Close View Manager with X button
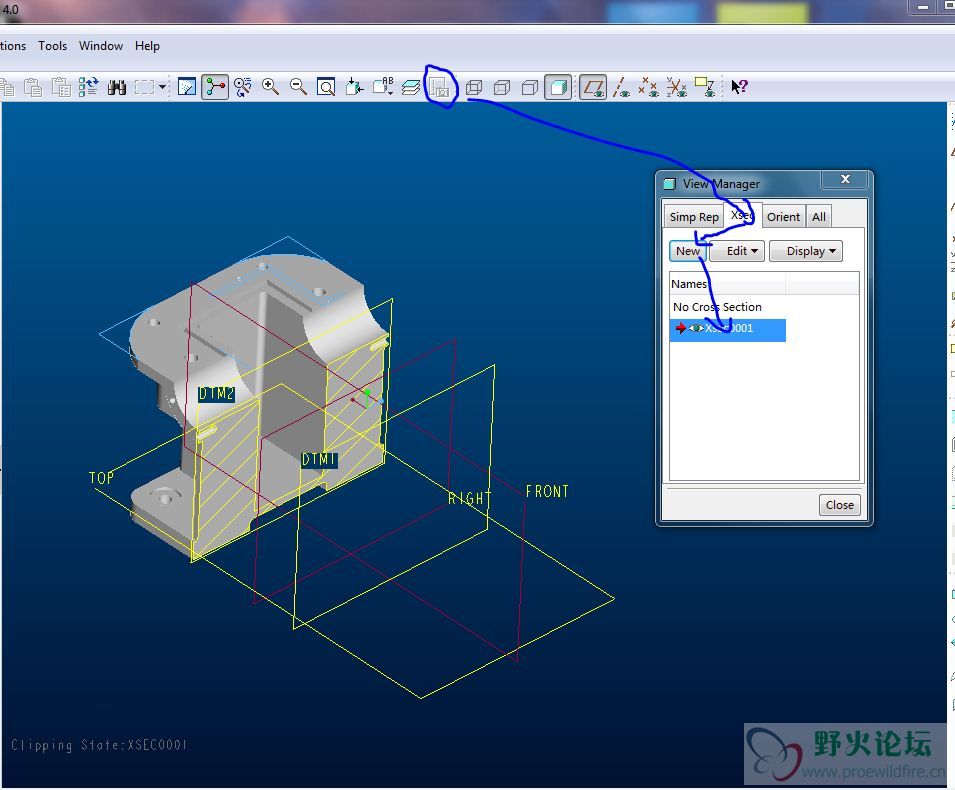Viewport: 955px width, 790px height. pos(845,179)
